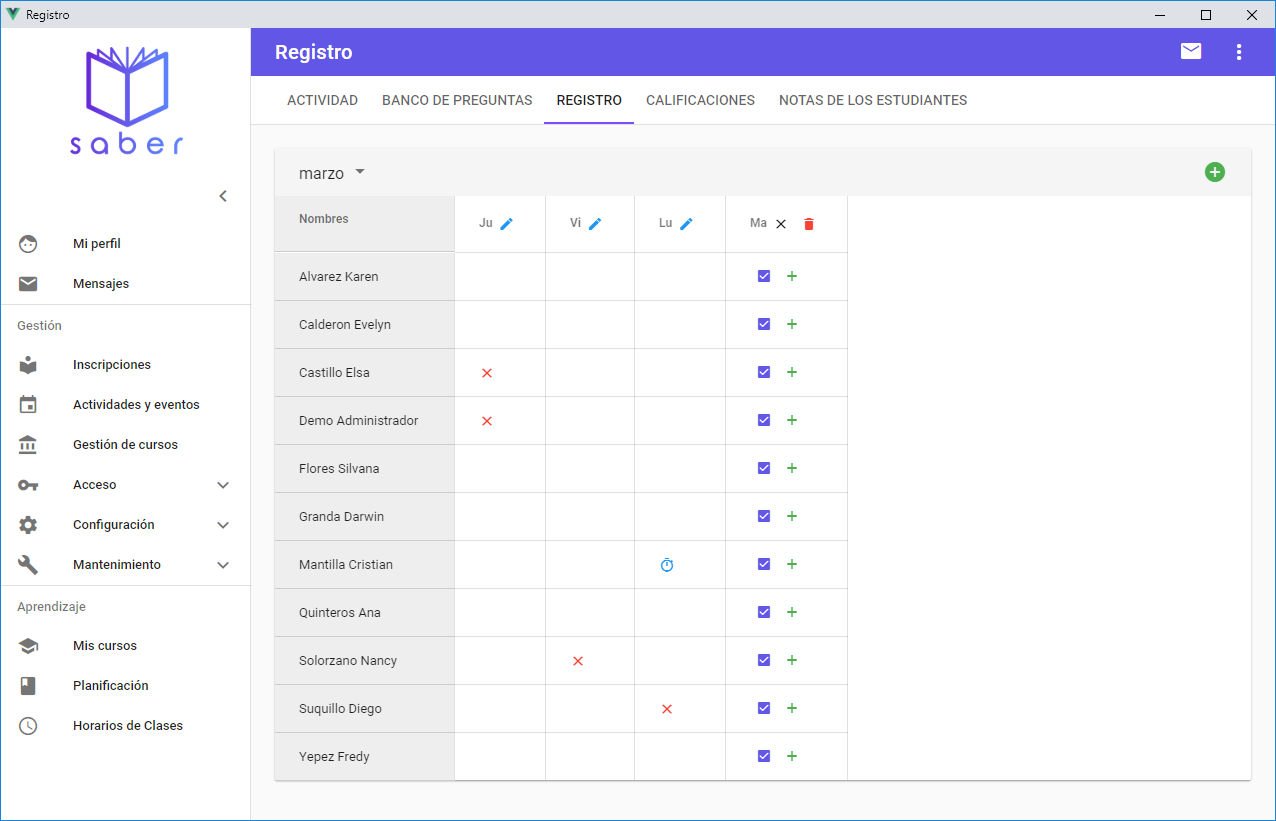Select the Yepez Fredy name row
The width and height of the screenshot is (1276, 821).
coord(365,757)
